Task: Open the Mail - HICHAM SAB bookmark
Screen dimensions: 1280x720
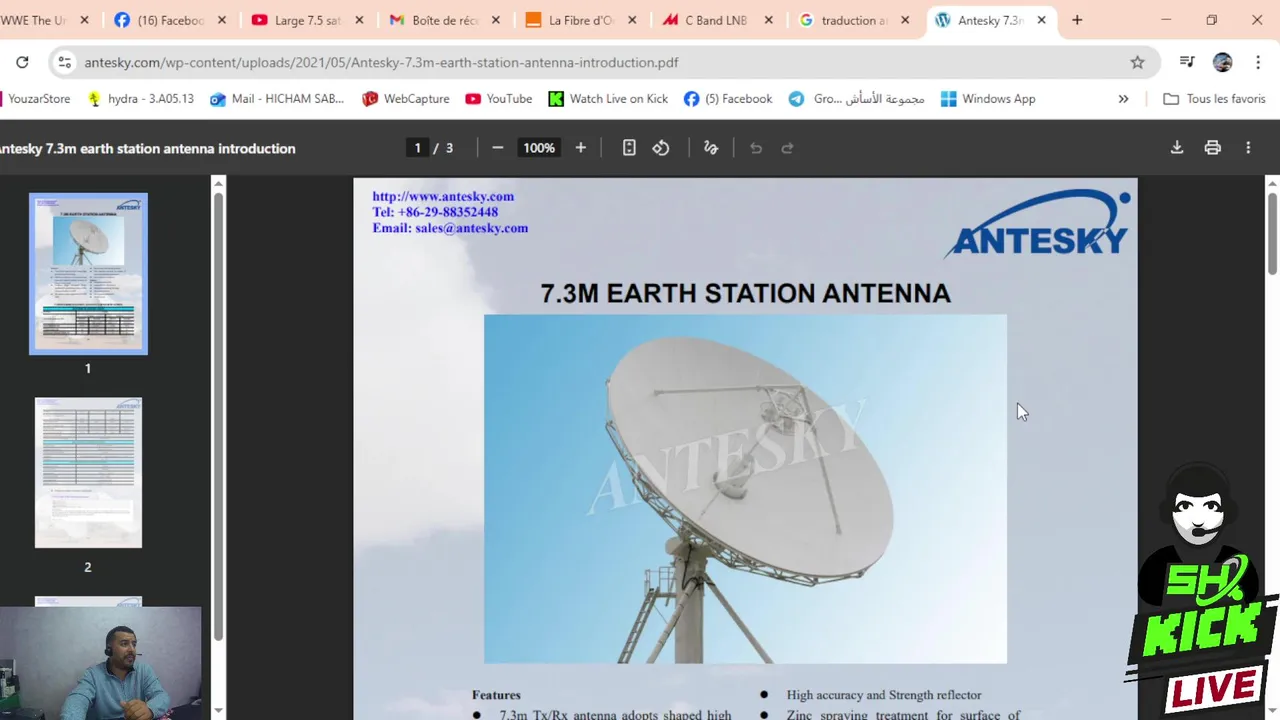Action: tap(277, 99)
